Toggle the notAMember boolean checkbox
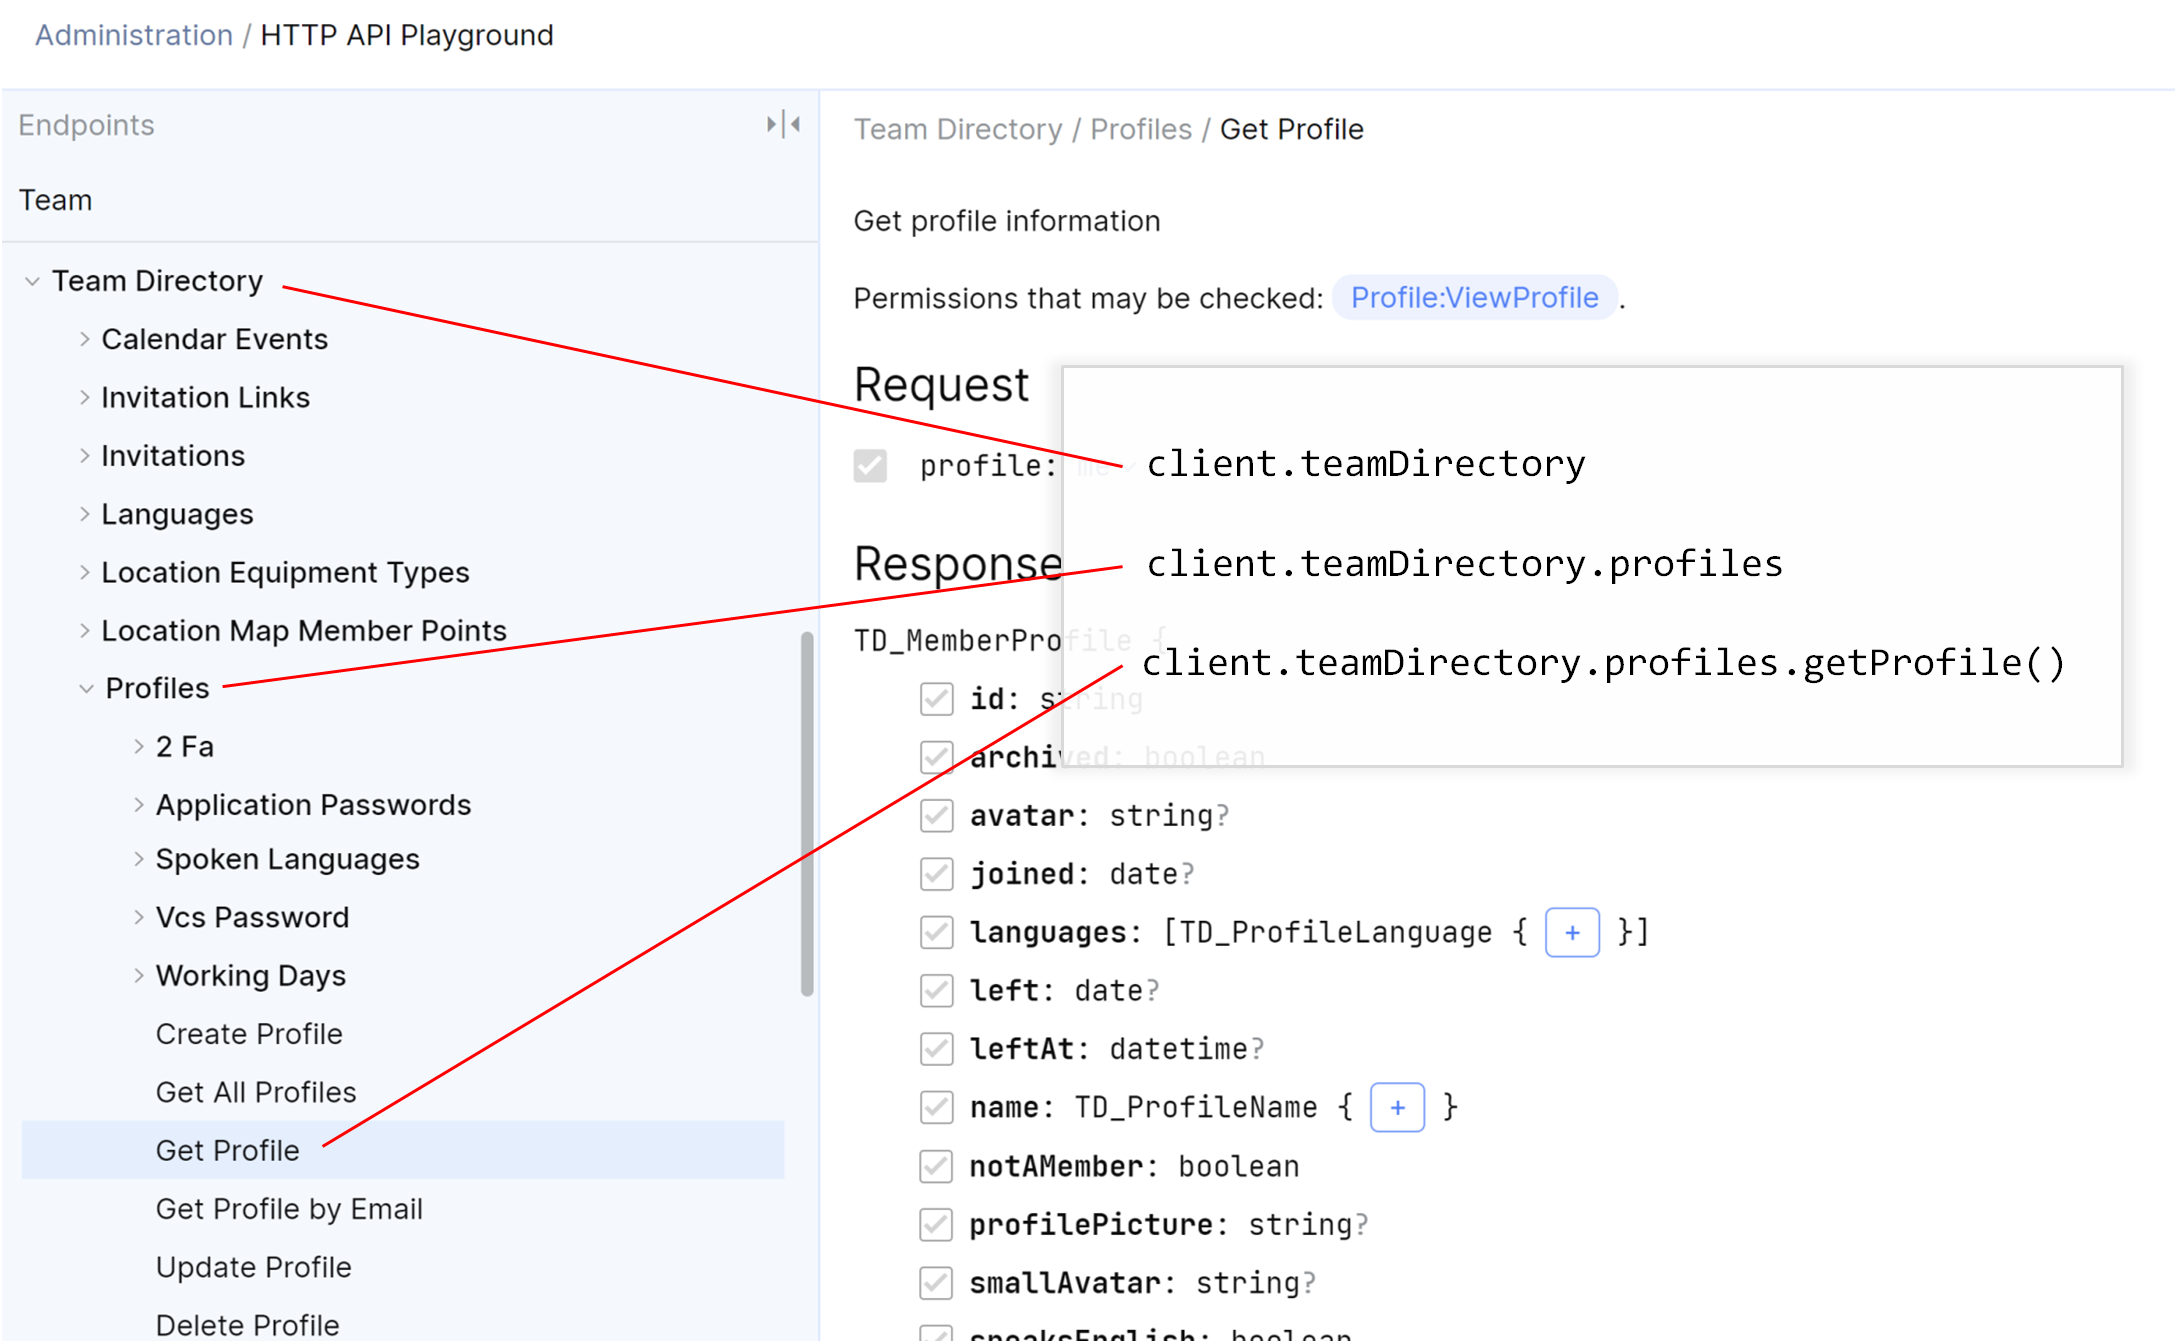This screenshot has width=2175, height=1341. pos(936,1166)
